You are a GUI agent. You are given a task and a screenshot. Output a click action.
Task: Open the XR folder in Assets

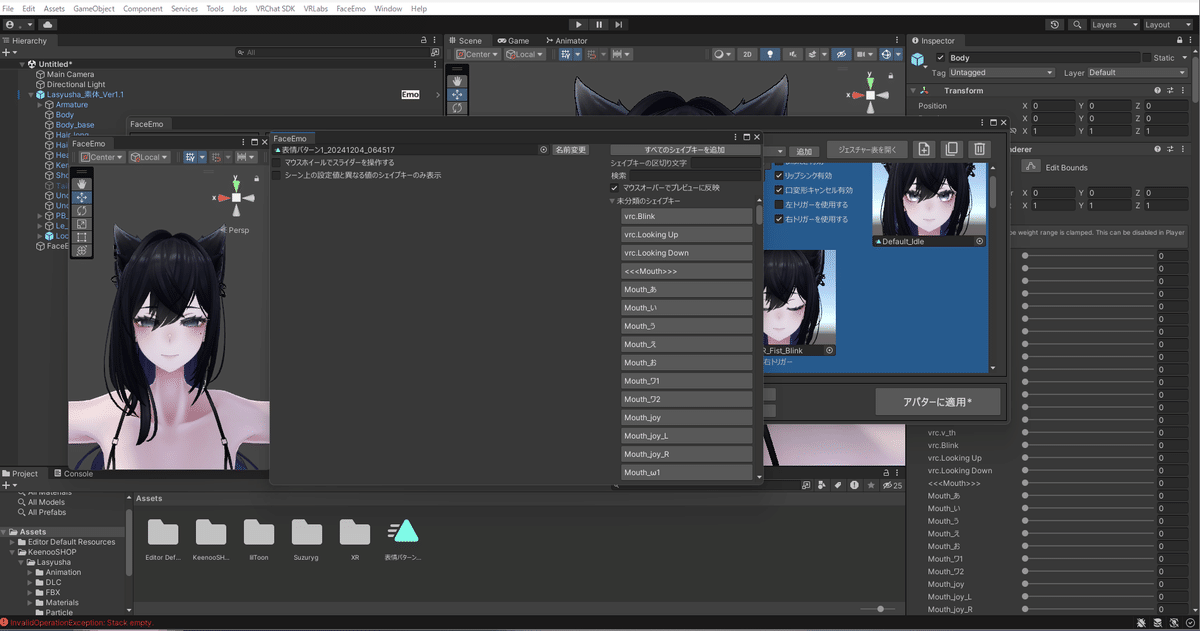355,532
